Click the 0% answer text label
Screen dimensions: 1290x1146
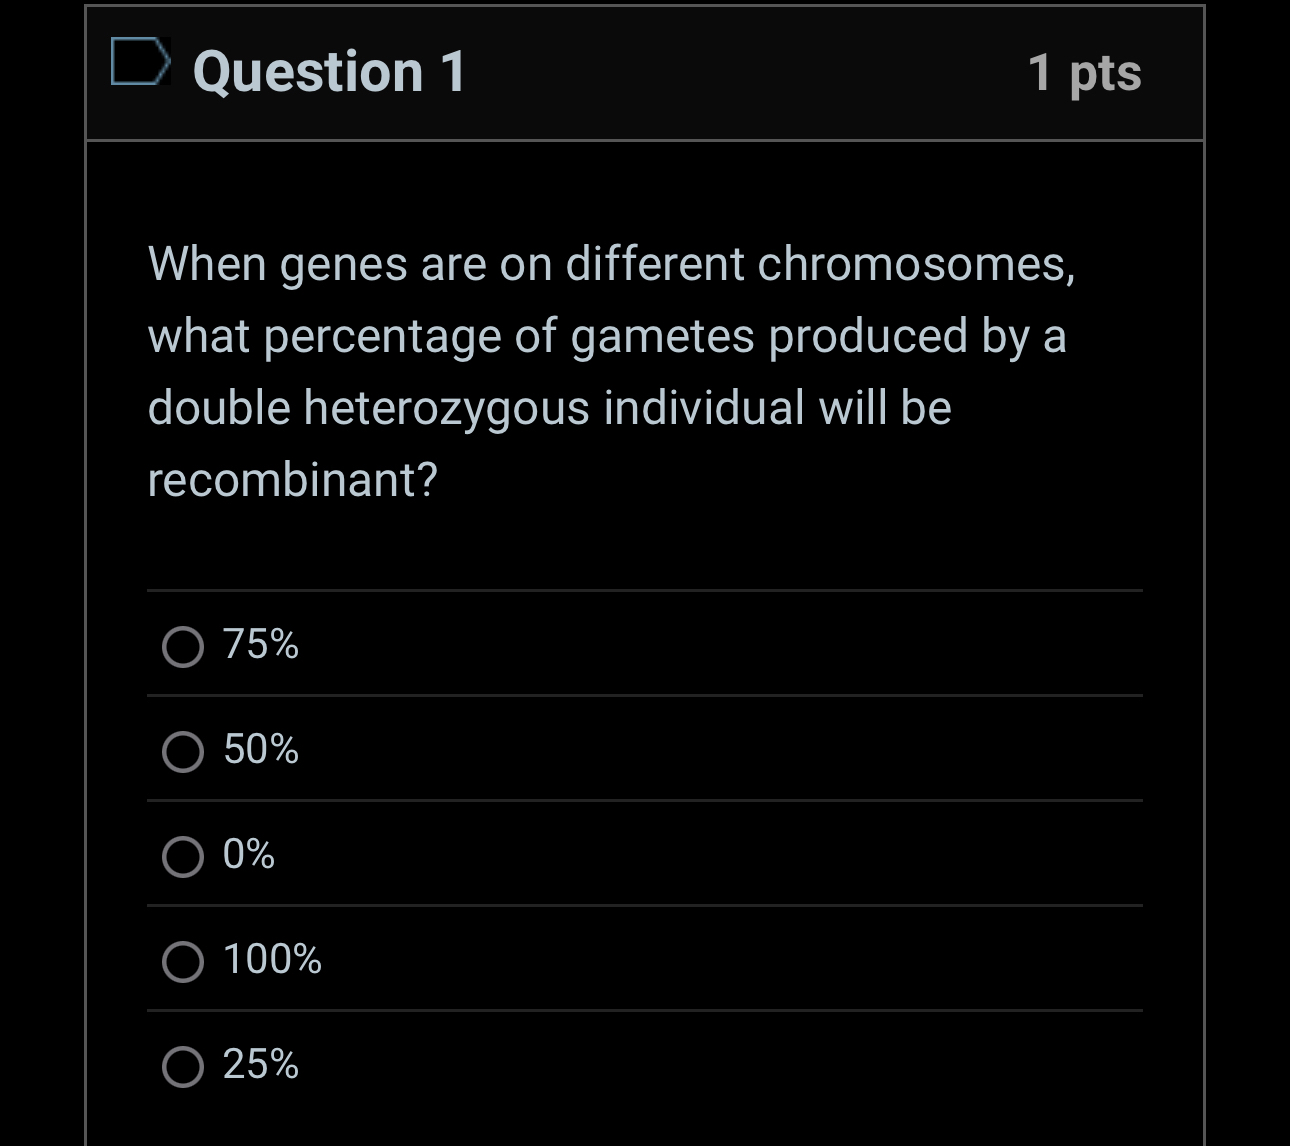248,857
